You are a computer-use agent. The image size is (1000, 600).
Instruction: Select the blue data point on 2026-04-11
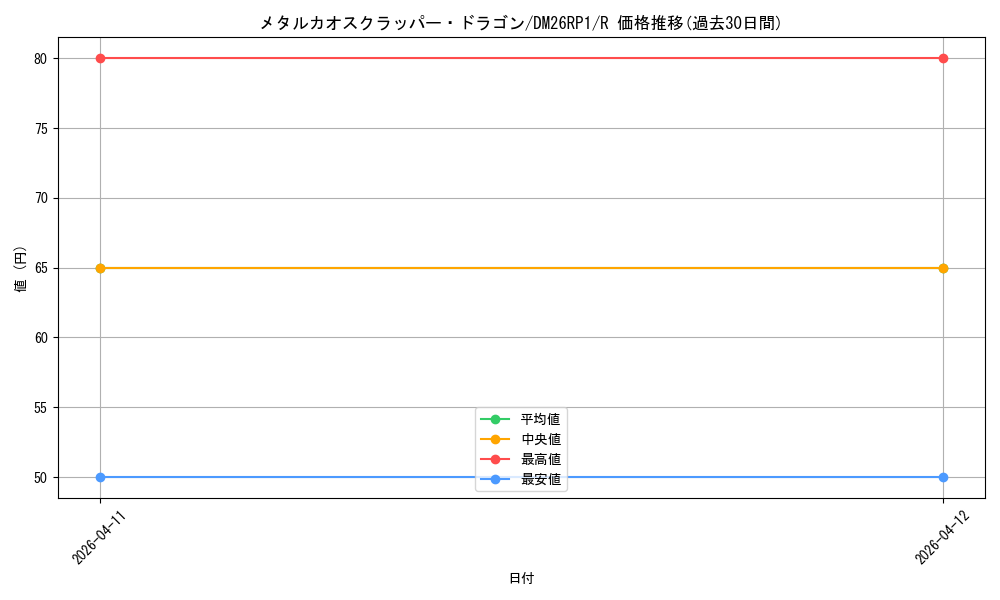pos(100,477)
